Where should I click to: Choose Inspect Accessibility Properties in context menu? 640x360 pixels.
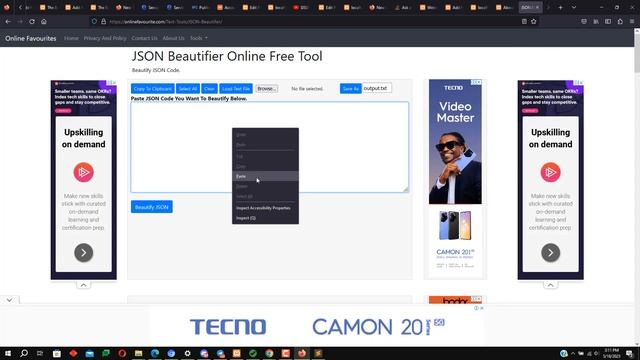pyautogui.click(x=265, y=208)
